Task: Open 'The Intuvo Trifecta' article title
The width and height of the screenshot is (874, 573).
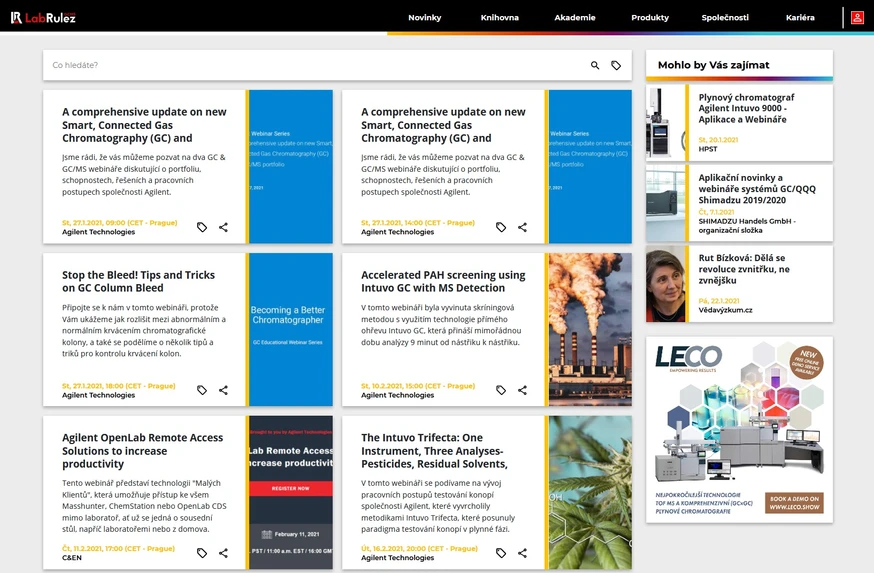Action: (x=434, y=450)
